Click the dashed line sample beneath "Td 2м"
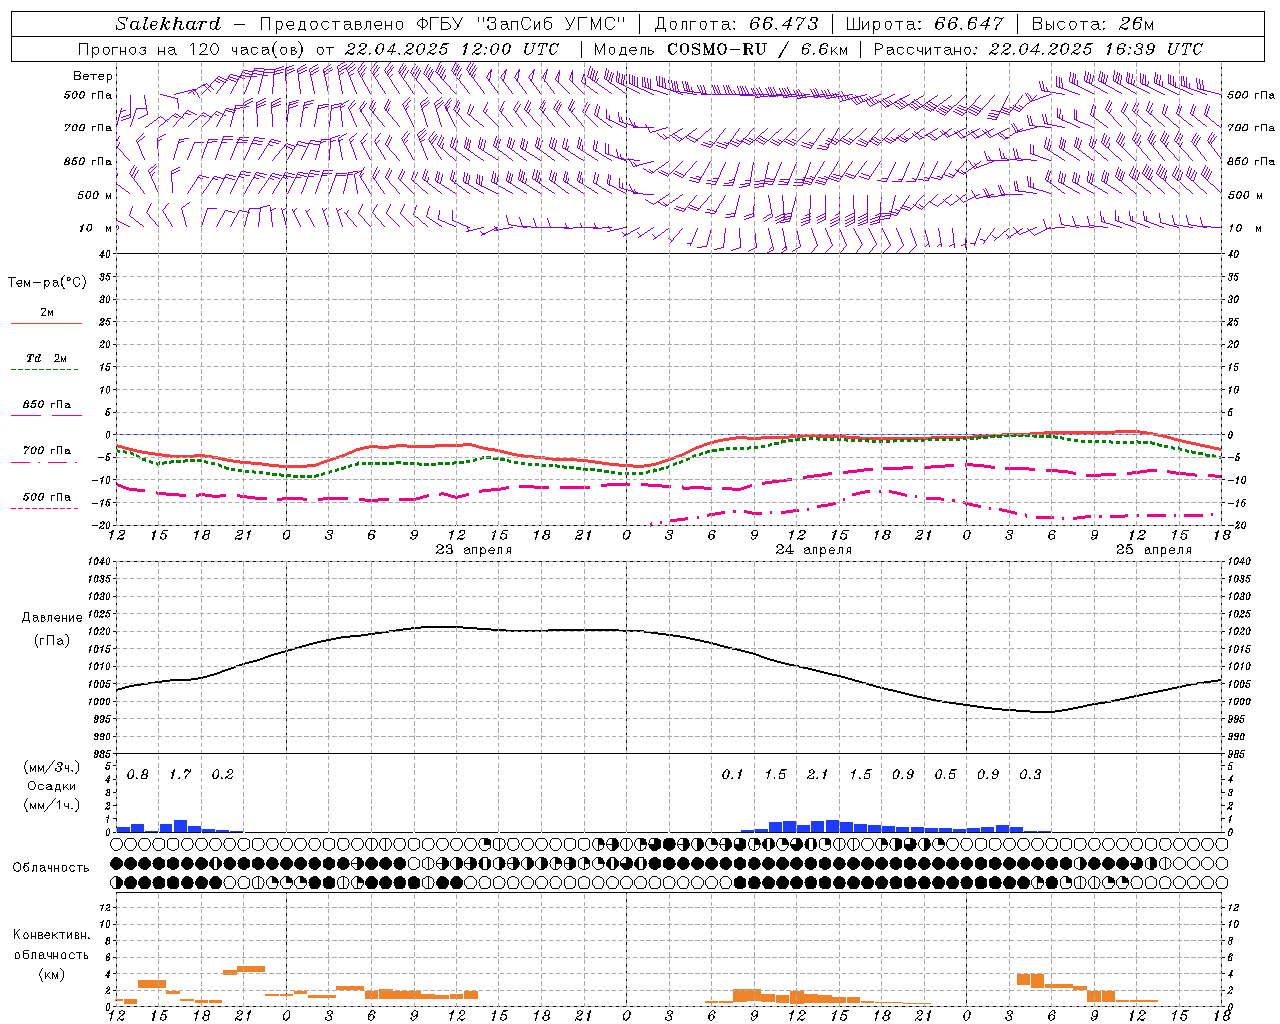 tap(45, 370)
